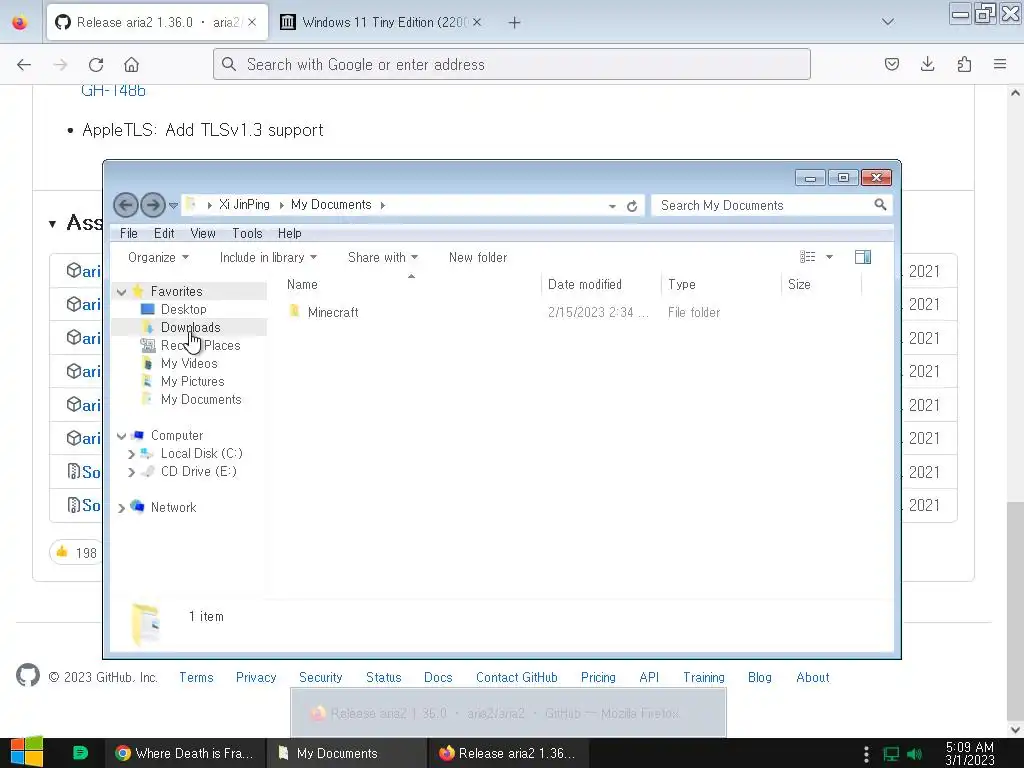The height and width of the screenshot is (768, 1024).
Task: Switch to Chrome taskbar window
Action: pos(185,753)
